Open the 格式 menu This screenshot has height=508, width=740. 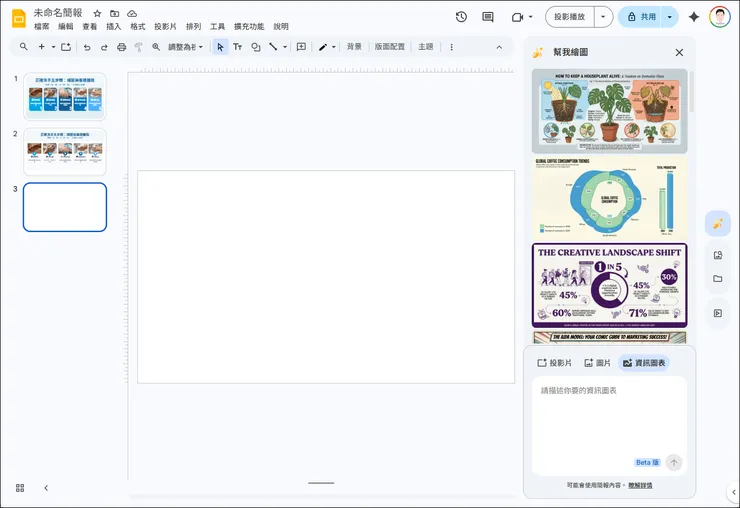pos(138,26)
